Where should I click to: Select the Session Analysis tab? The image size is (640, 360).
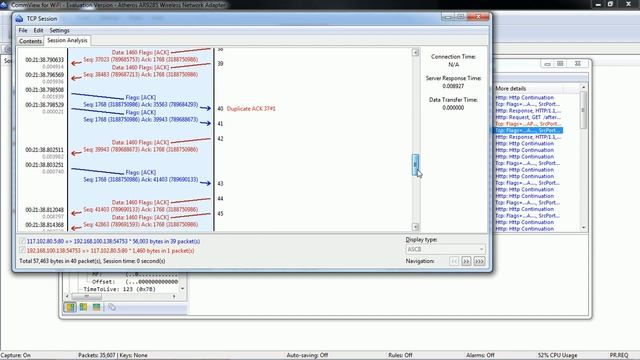click(x=67, y=40)
